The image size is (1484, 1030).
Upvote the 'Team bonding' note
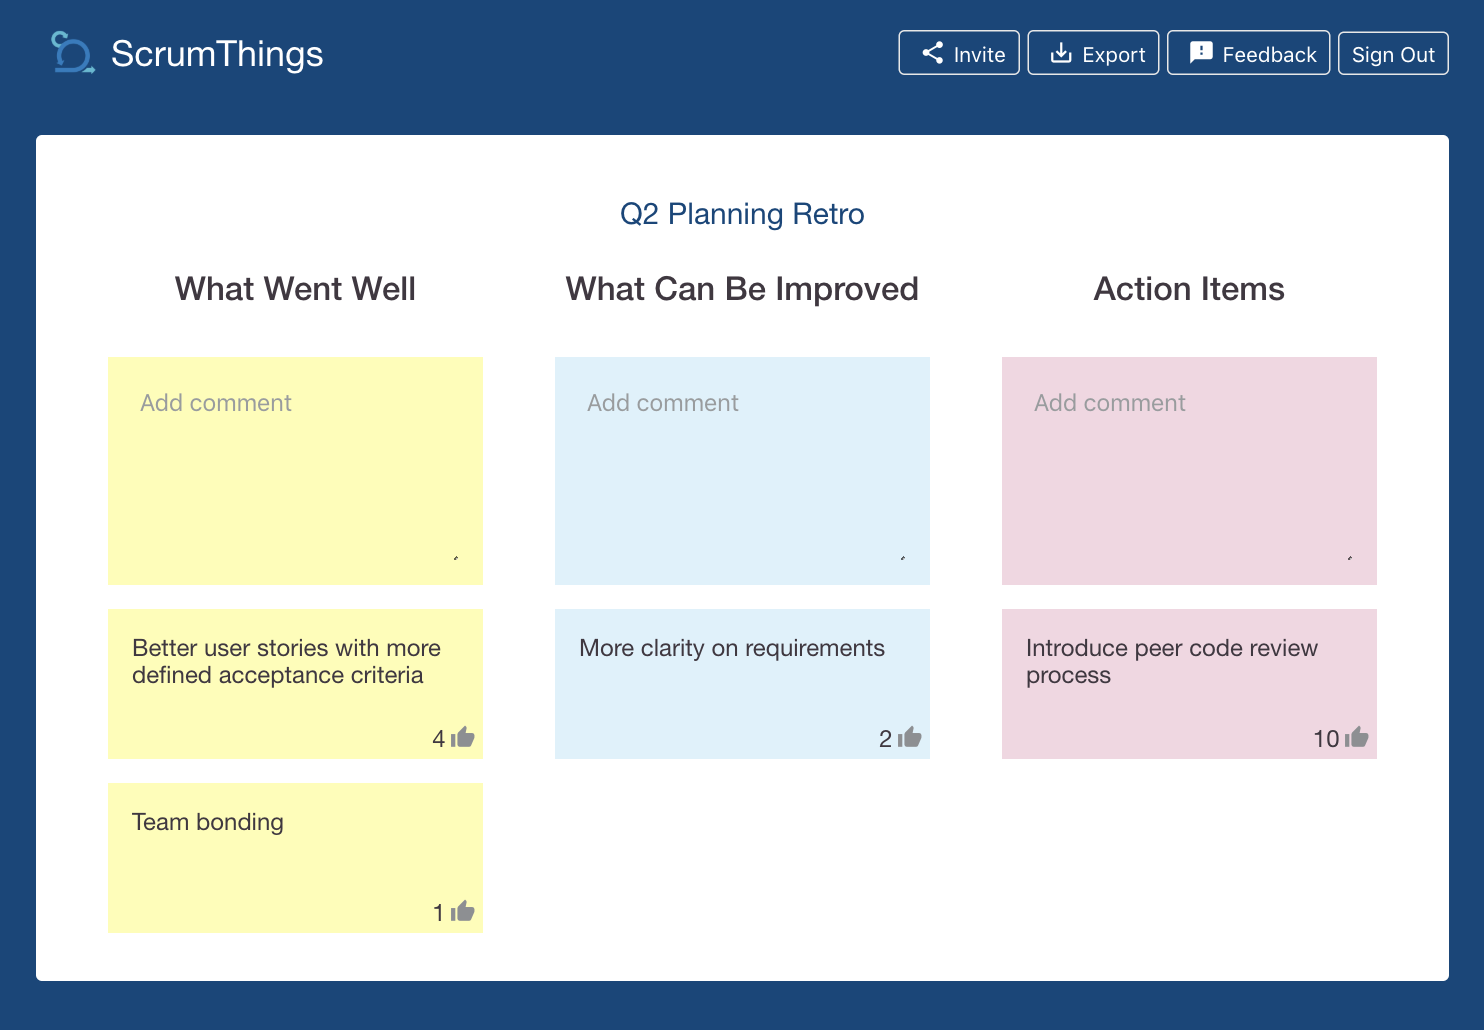tap(462, 912)
